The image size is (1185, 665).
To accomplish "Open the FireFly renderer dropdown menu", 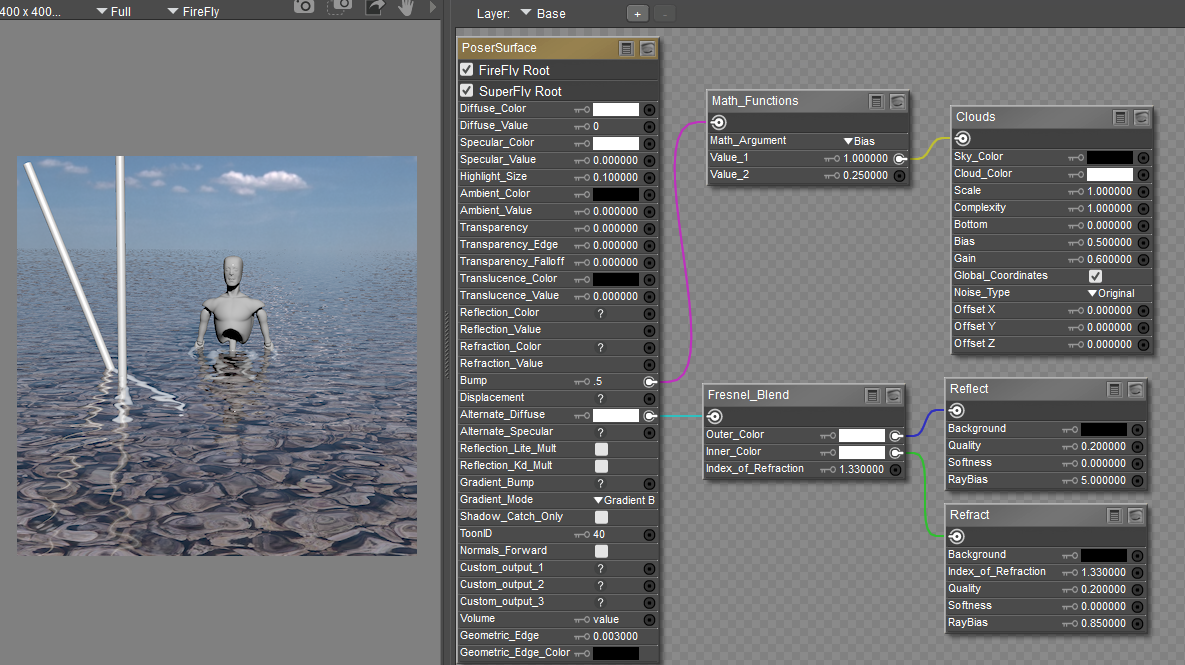I will coord(193,12).
